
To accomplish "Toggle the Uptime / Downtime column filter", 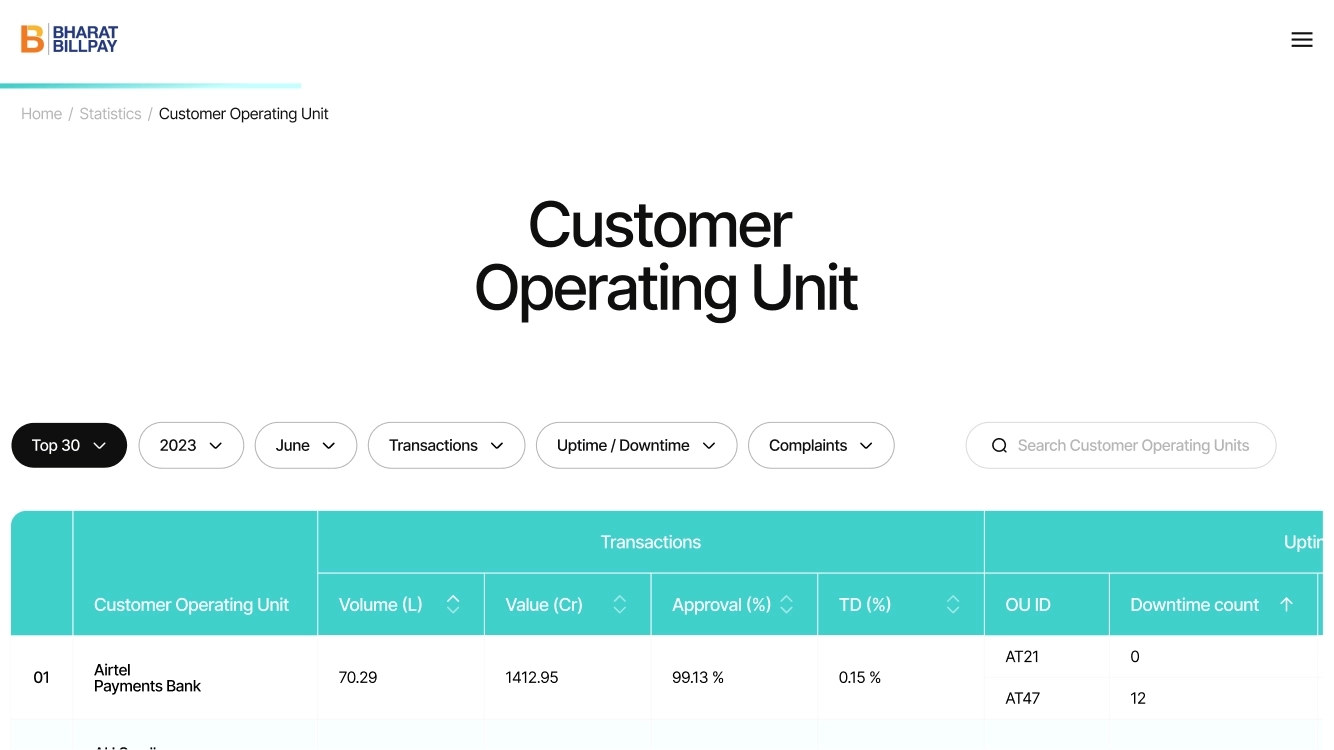I will (636, 445).
